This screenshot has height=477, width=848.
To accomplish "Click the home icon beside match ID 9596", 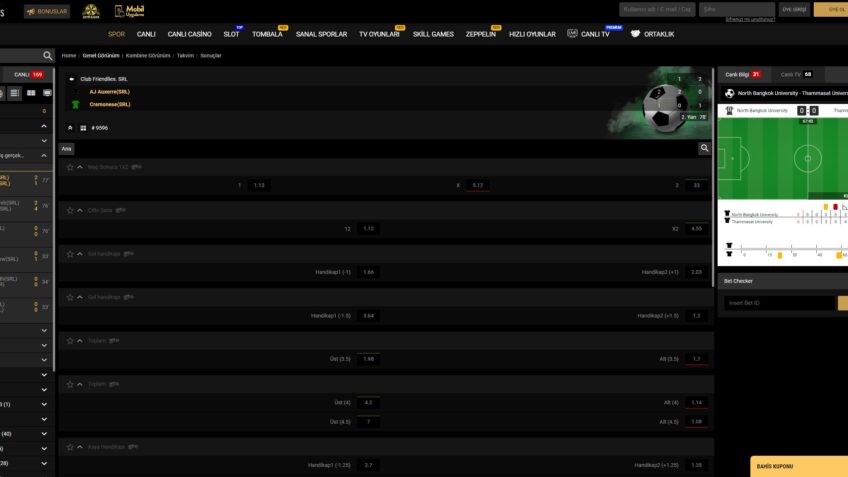I will pos(70,128).
